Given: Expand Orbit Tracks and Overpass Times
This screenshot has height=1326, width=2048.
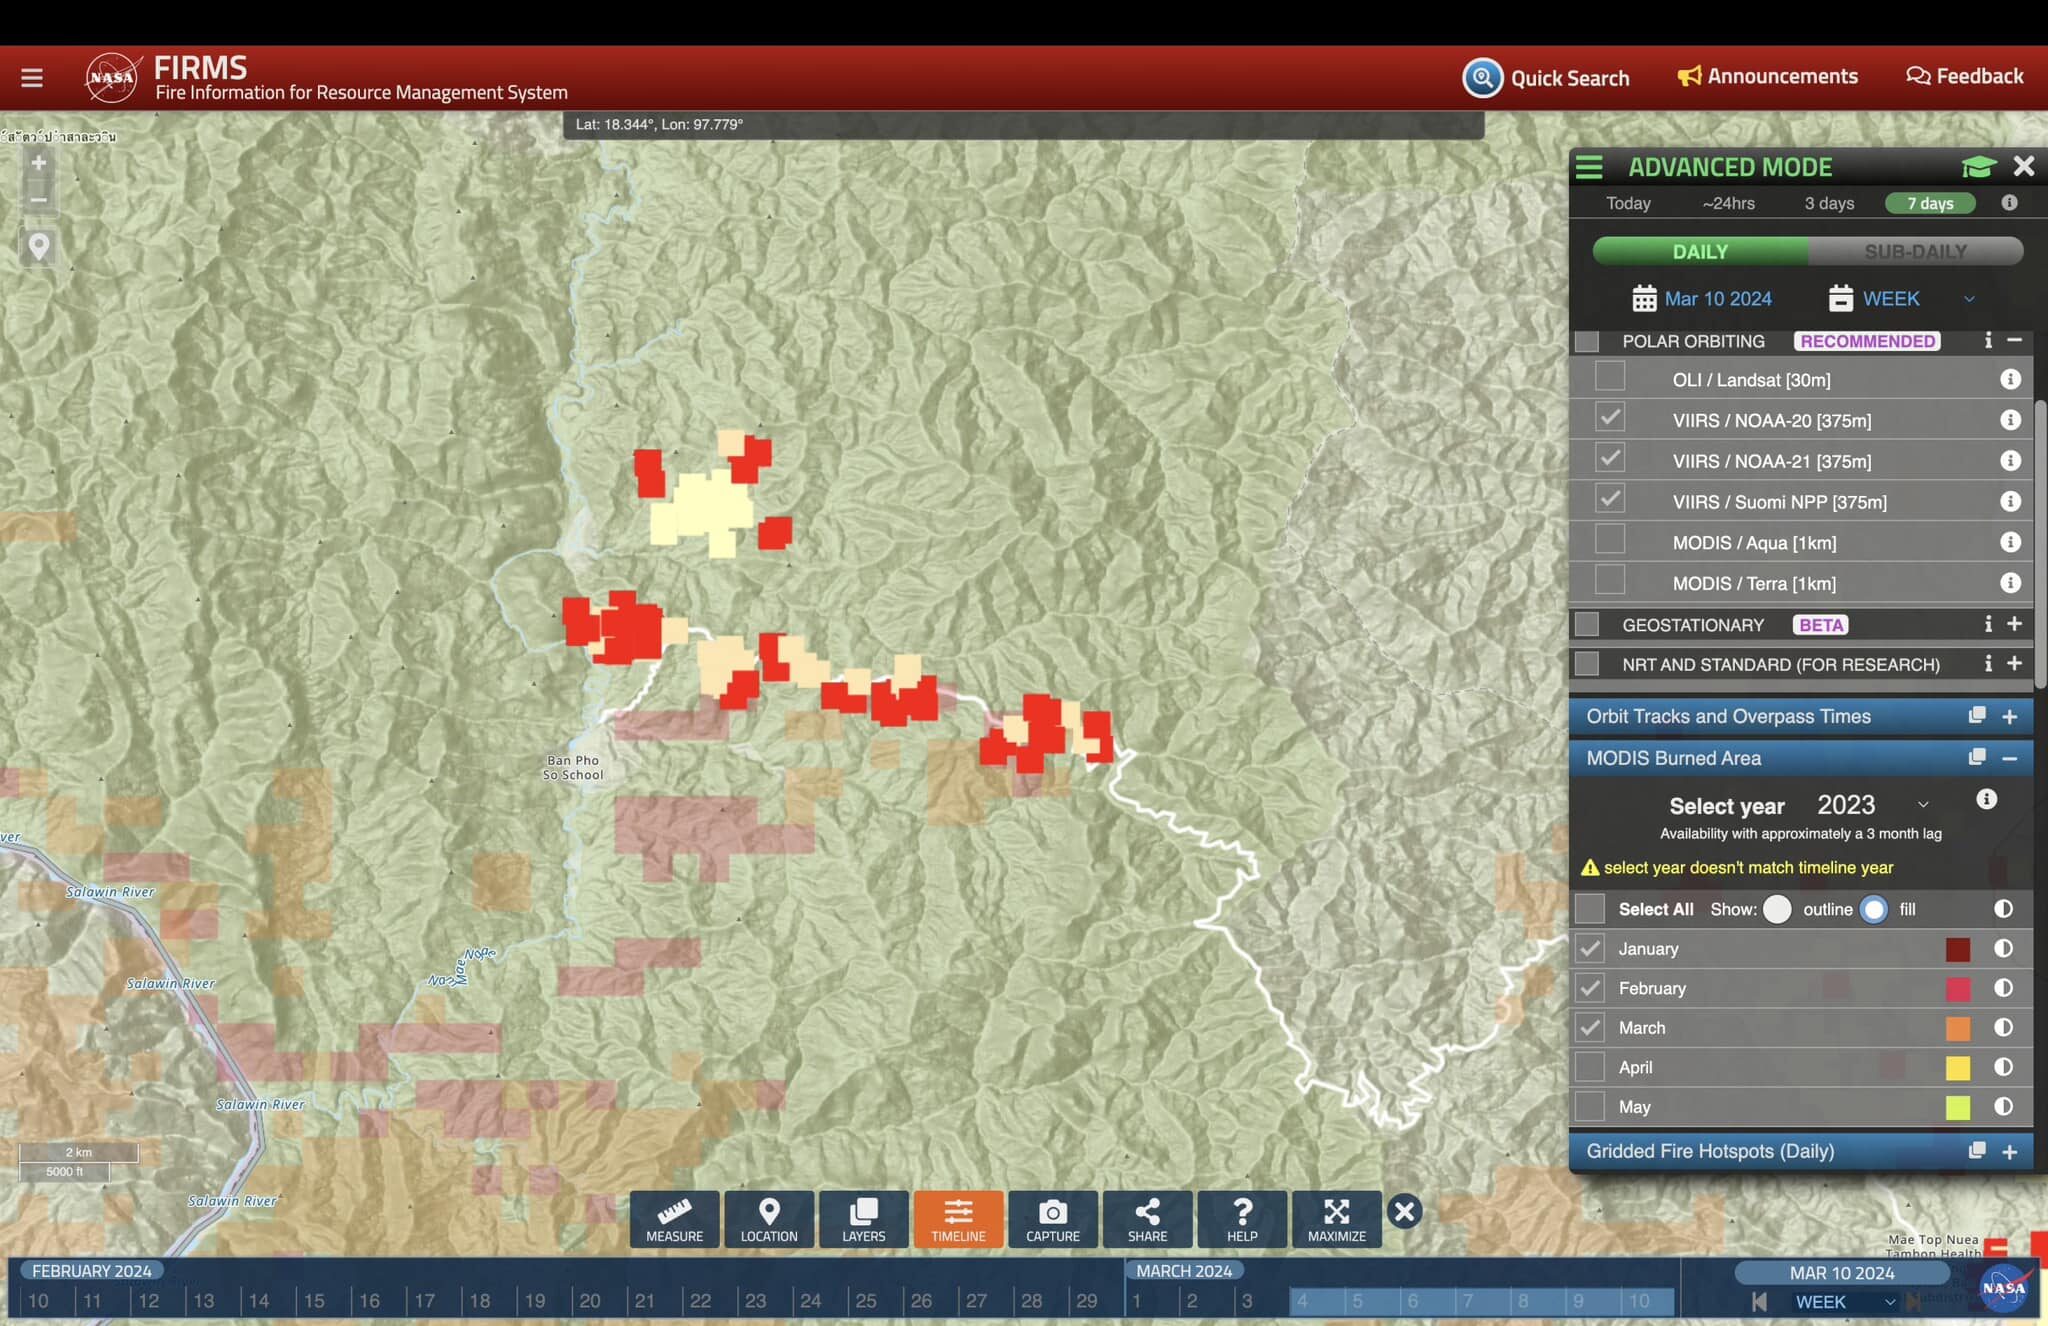Looking at the screenshot, I should point(2010,716).
